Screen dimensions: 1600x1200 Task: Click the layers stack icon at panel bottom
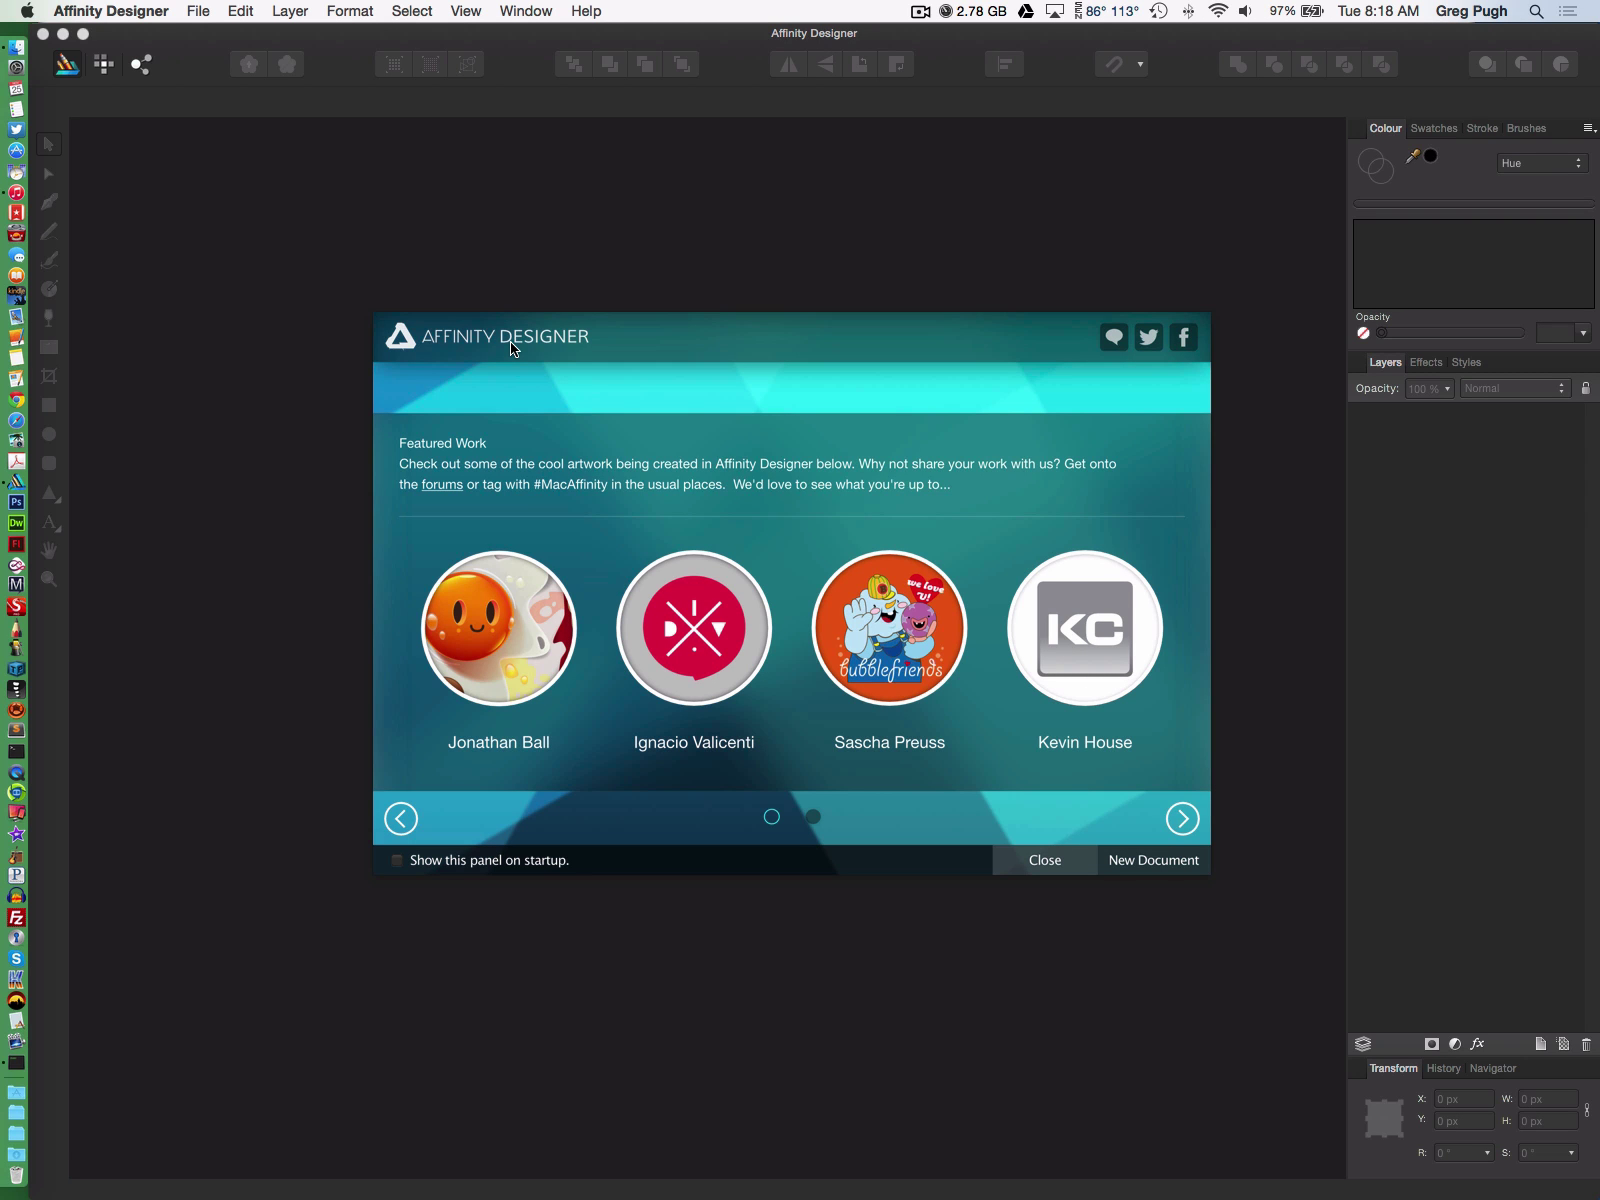(x=1363, y=1044)
